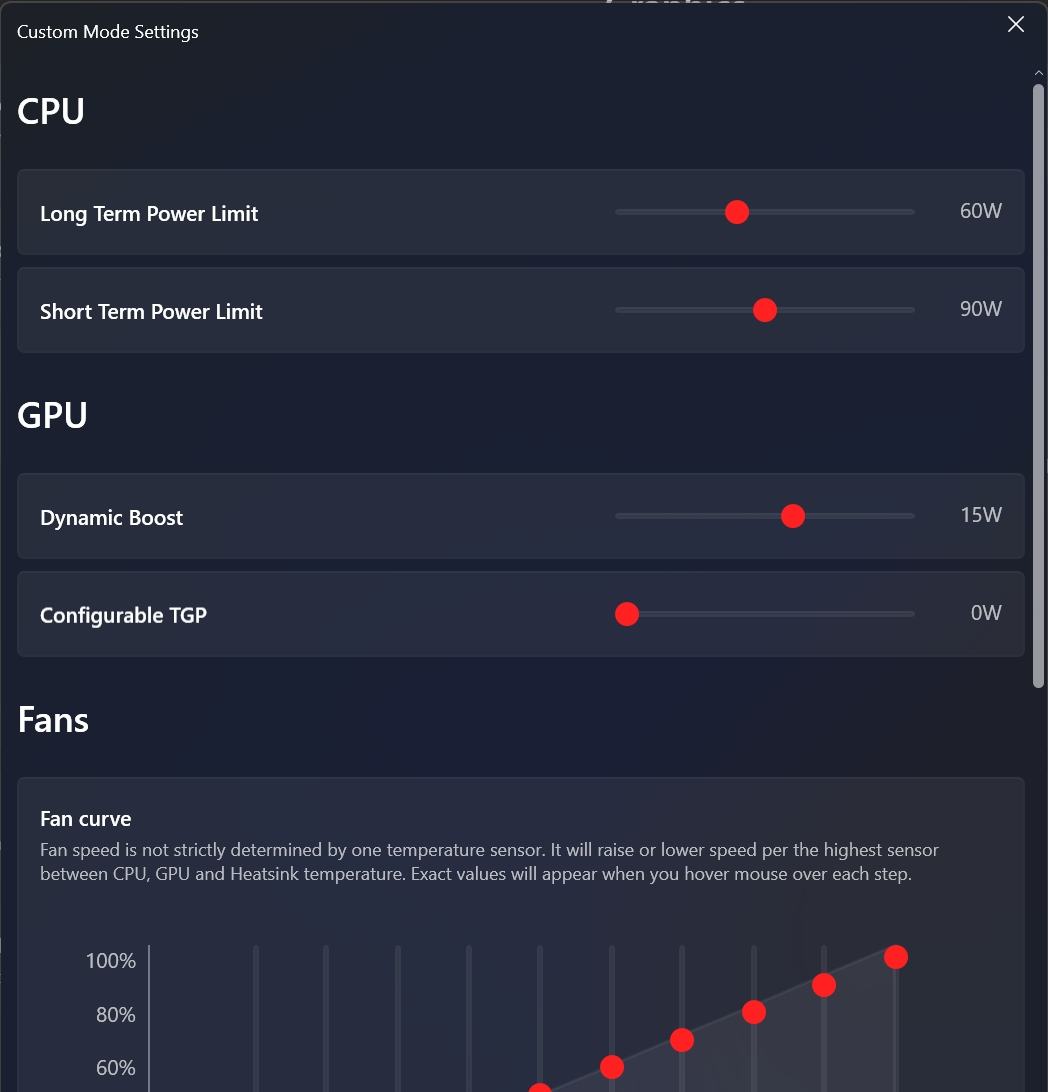Select the fan curve point near 90%
Image resolution: width=1048 pixels, height=1092 pixels.
pyautogui.click(x=824, y=985)
